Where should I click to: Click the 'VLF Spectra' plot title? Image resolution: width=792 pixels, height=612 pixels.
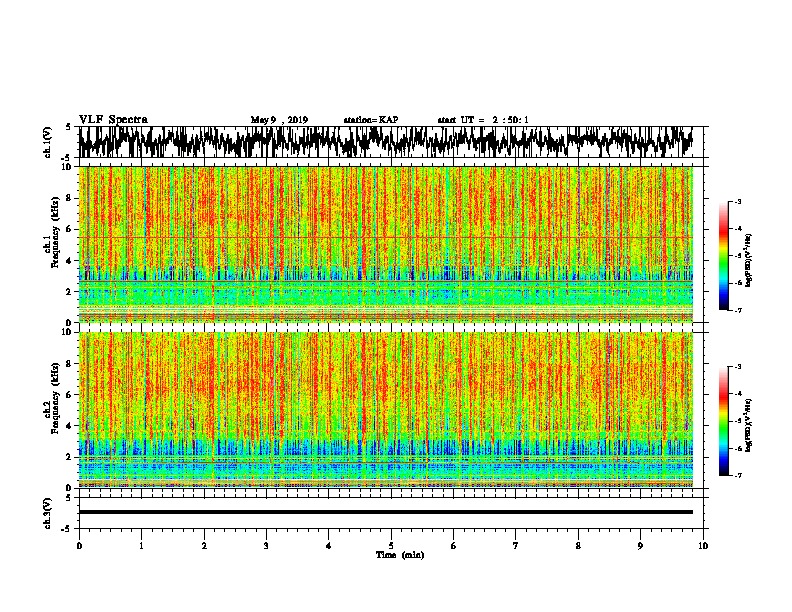point(113,120)
